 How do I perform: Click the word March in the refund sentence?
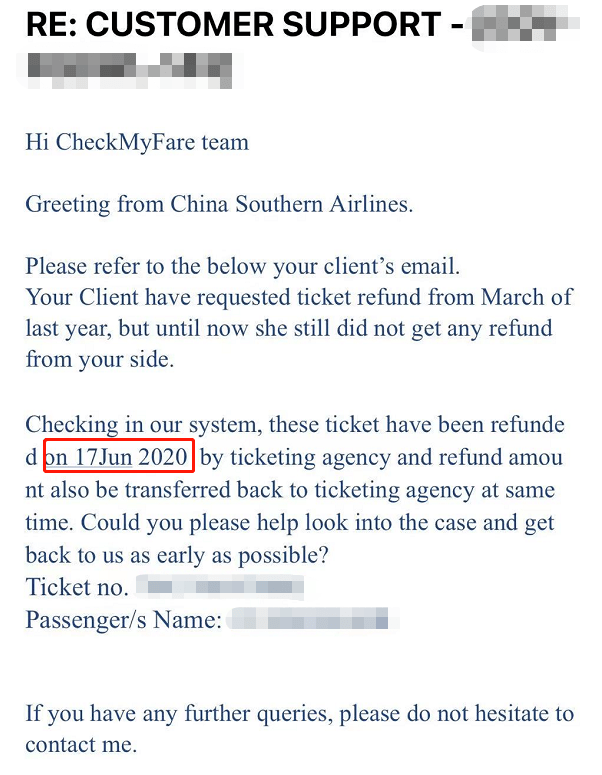(513, 297)
